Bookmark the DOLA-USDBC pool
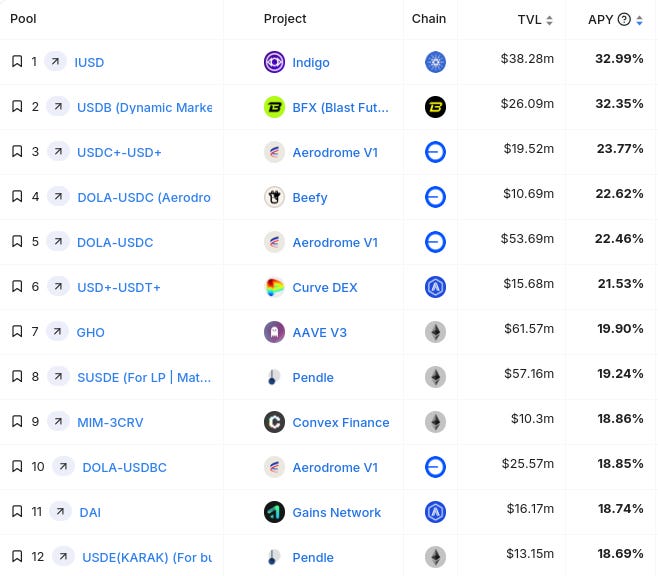Screen dimensions: 658x576 [x=17, y=467]
